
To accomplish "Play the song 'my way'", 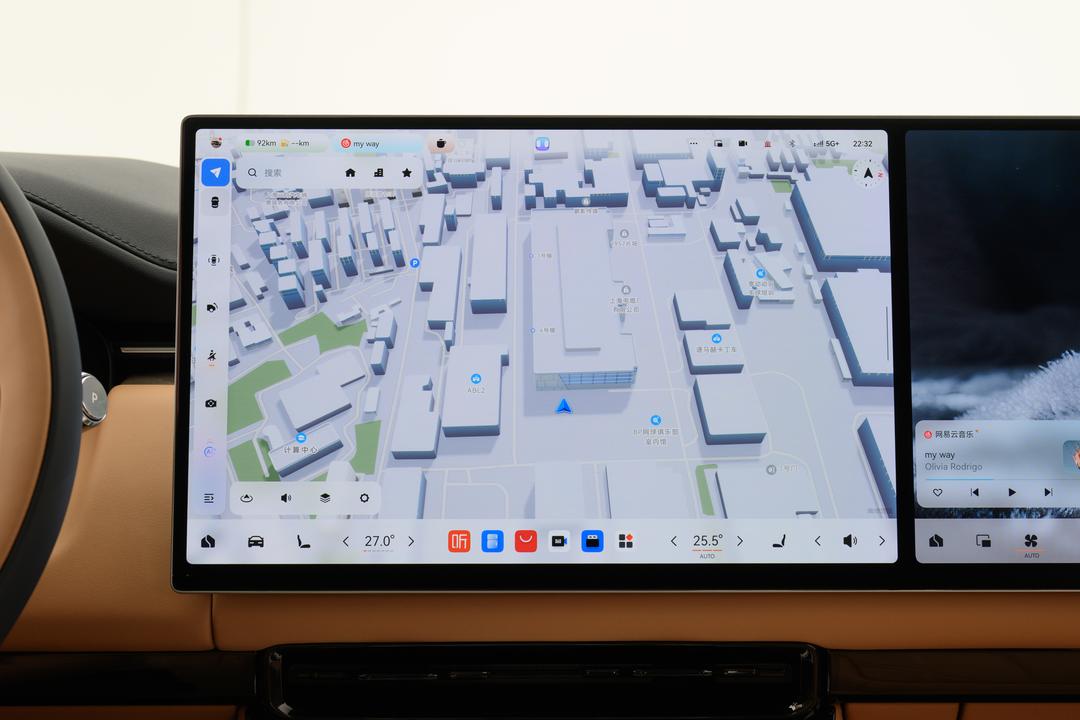I will [x=1012, y=492].
